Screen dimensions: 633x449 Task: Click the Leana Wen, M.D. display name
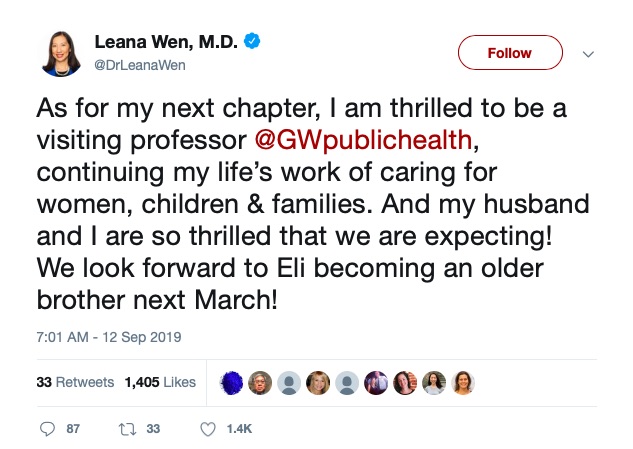[x=166, y=42]
